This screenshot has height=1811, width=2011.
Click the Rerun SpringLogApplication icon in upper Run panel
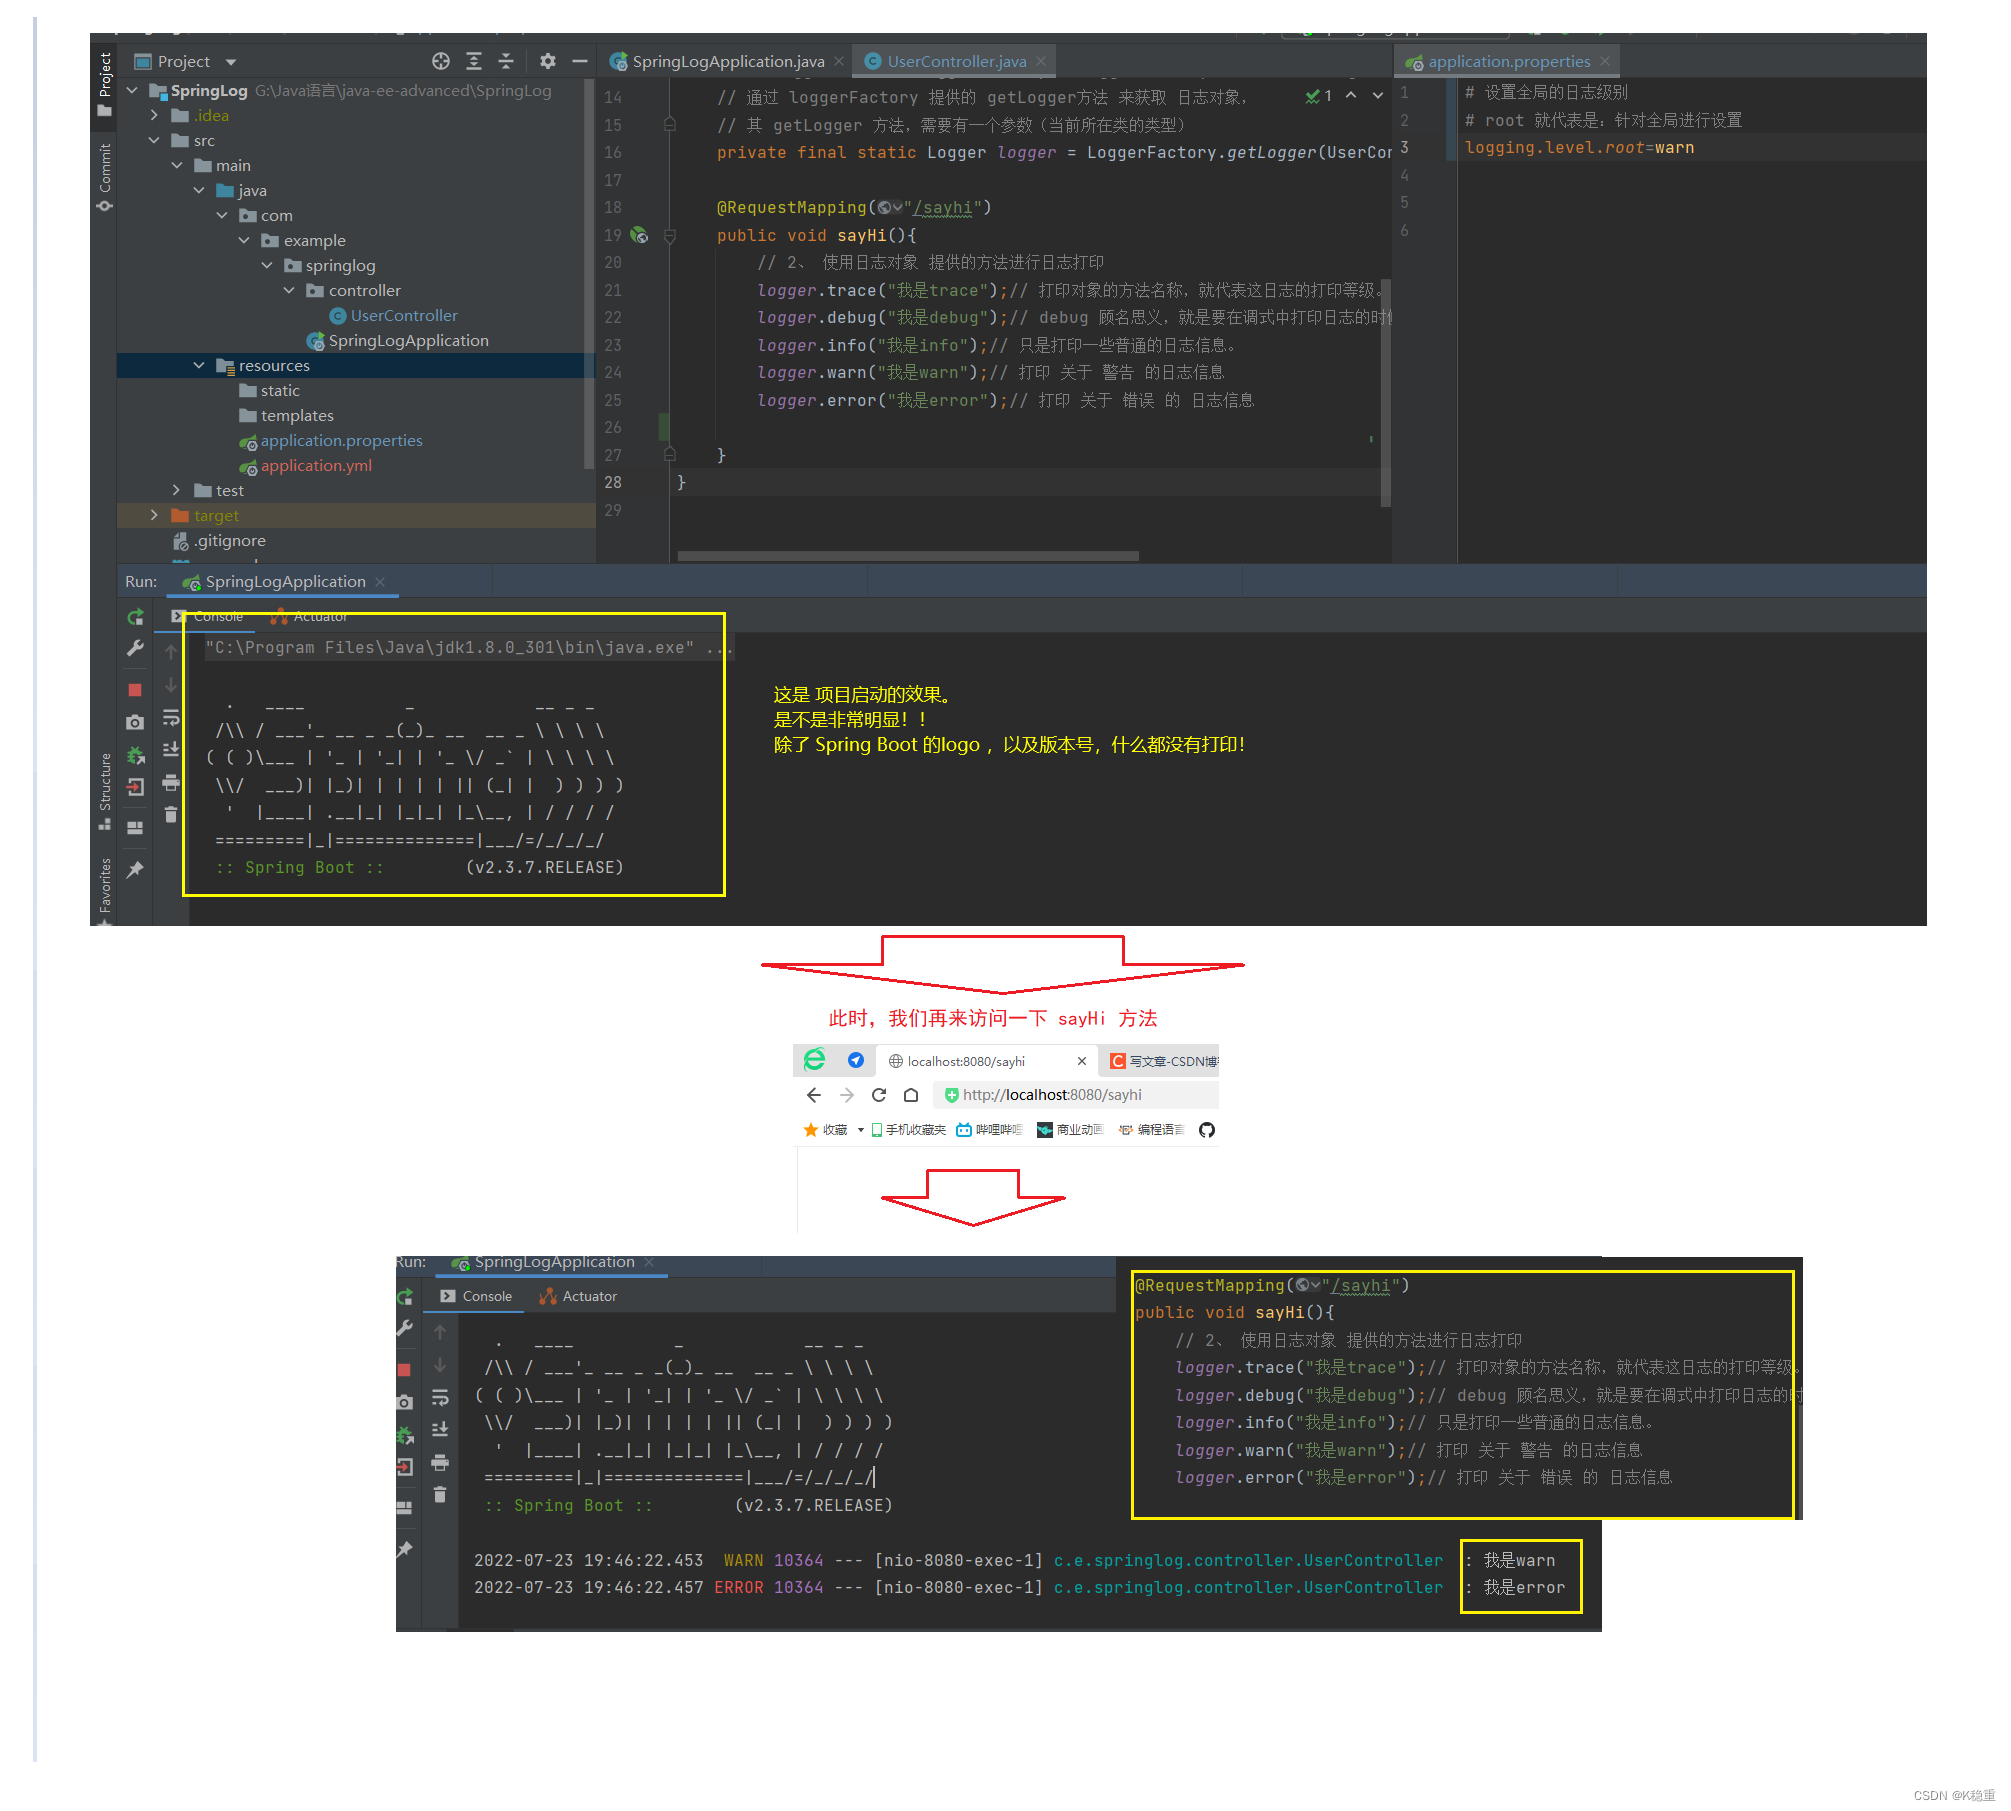[x=135, y=617]
